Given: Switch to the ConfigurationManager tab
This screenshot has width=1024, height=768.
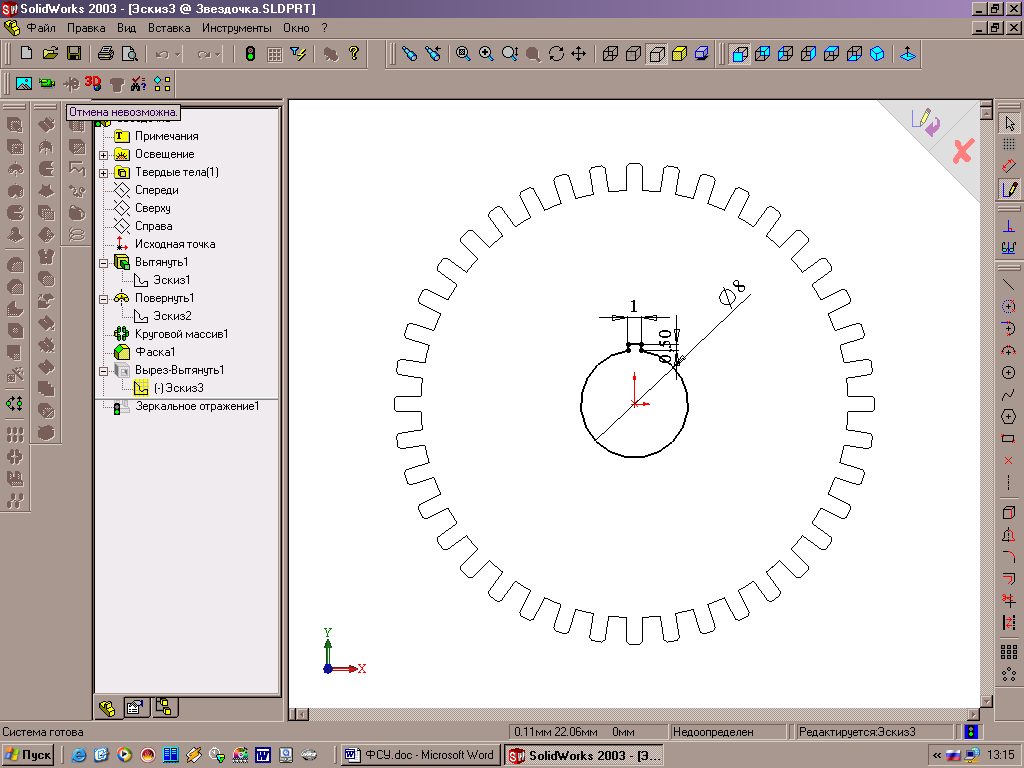Looking at the screenshot, I should click(x=164, y=707).
